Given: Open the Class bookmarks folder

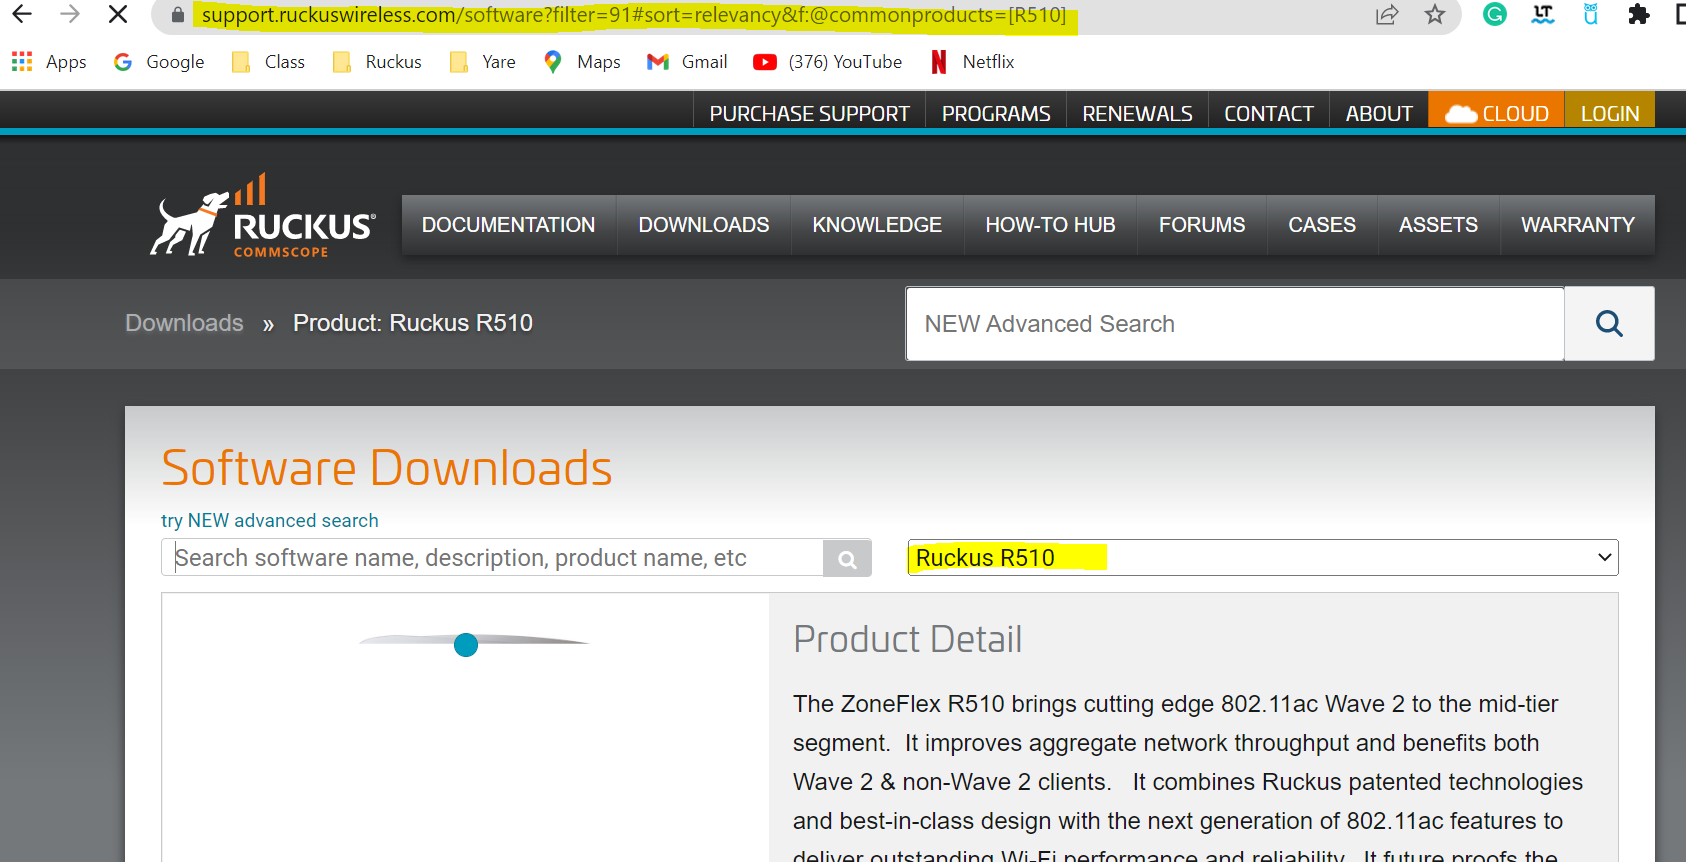Looking at the screenshot, I should [x=268, y=62].
